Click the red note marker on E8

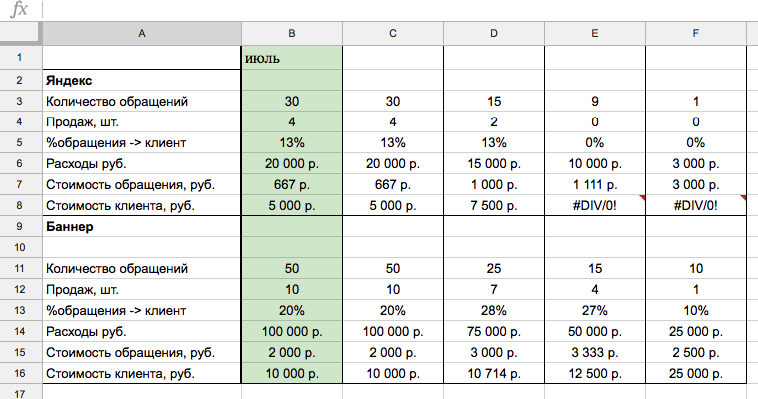(642, 197)
